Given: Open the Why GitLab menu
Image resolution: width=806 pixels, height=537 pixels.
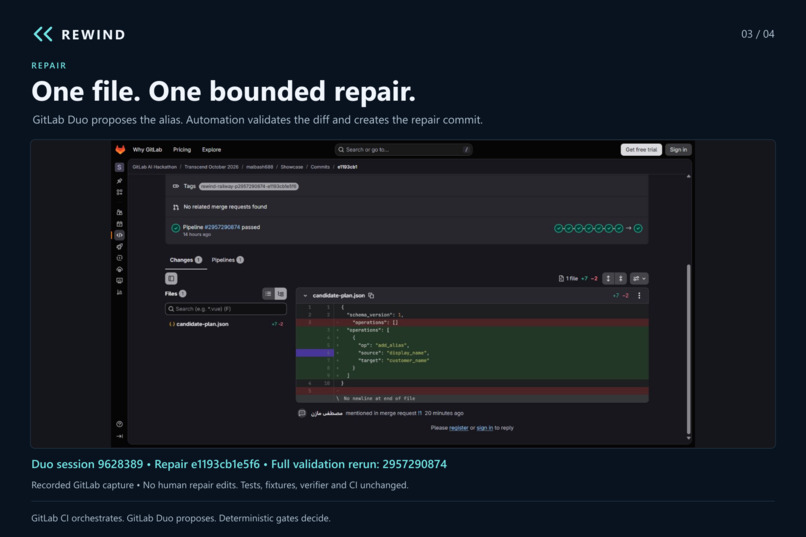Looking at the screenshot, I should pos(147,150).
